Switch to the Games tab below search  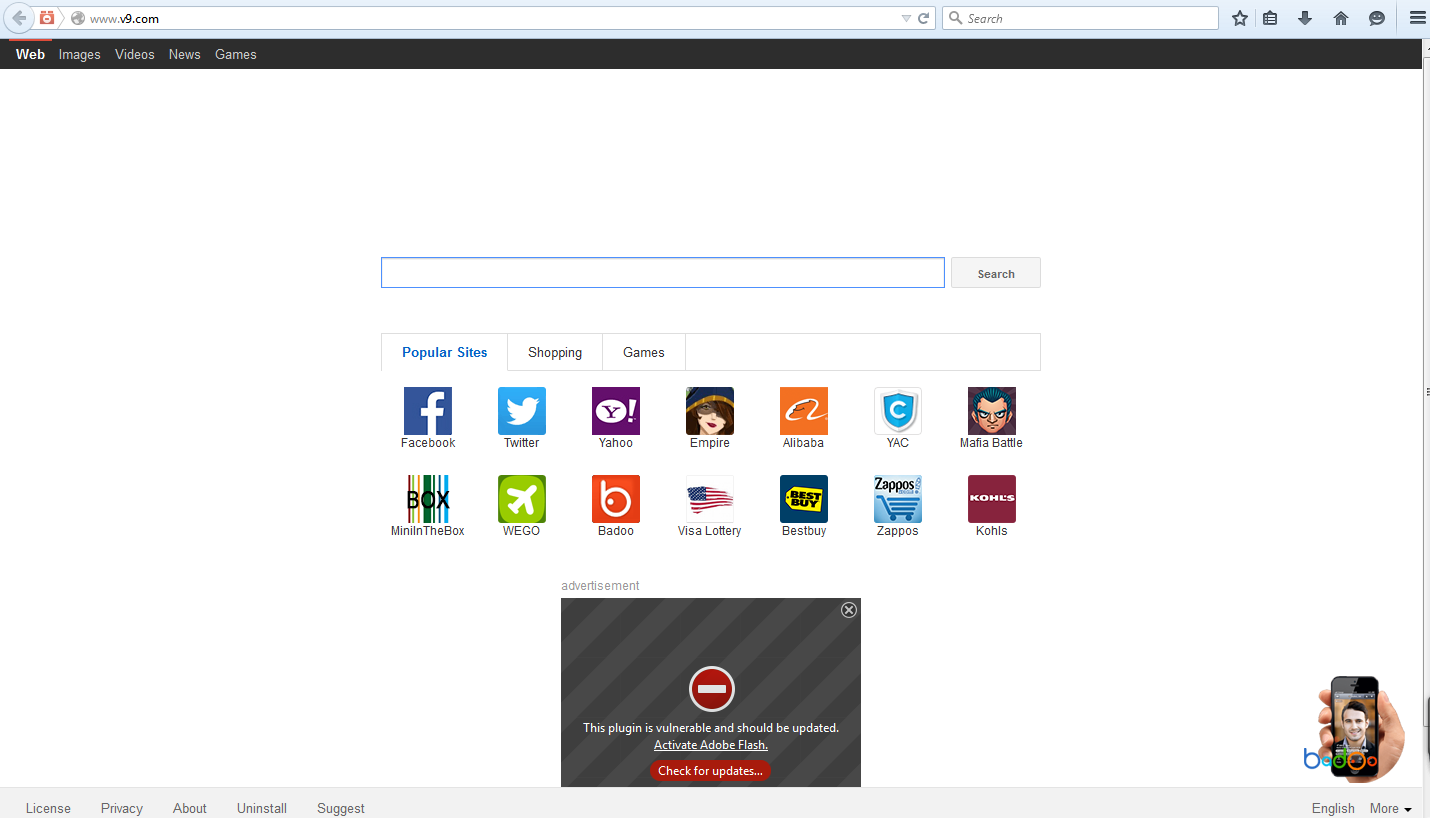pyautogui.click(x=644, y=352)
